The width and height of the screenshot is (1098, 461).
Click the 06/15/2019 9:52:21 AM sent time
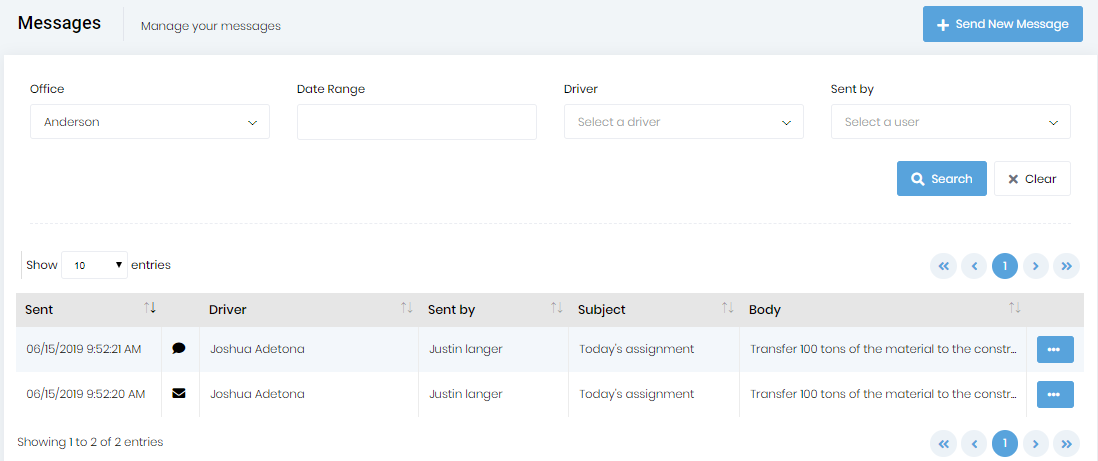coord(83,349)
